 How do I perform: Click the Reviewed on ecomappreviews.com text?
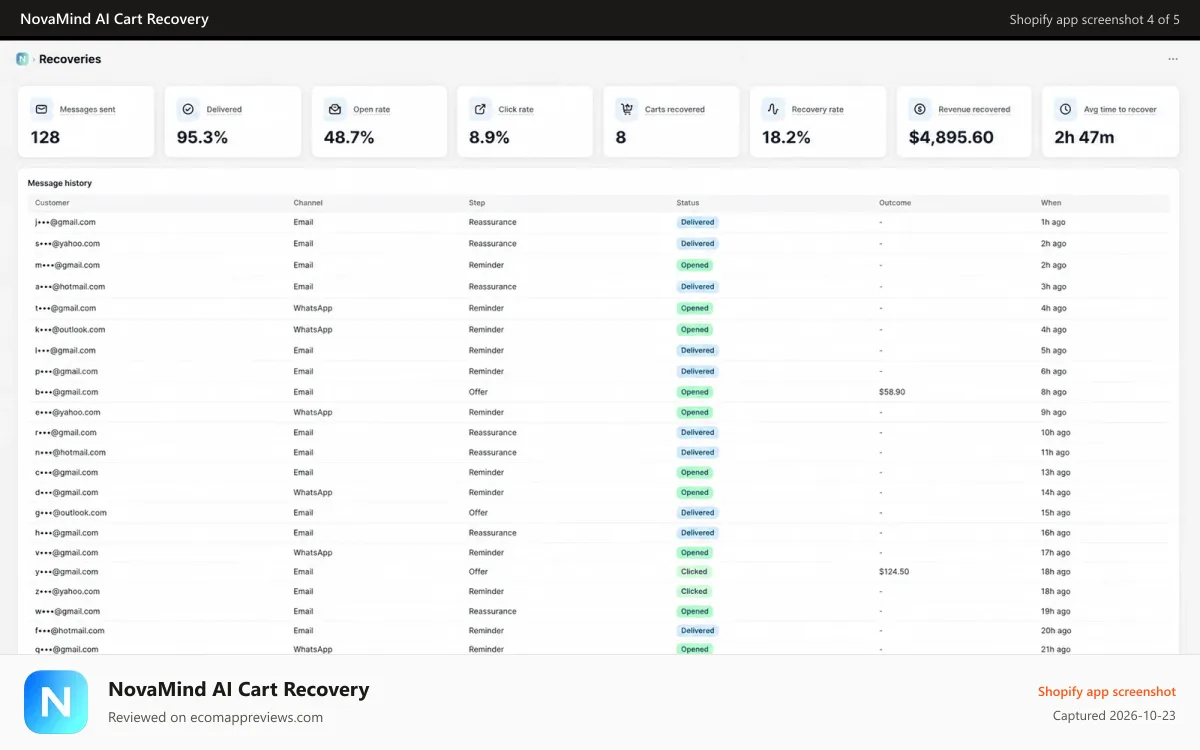click(x=215, y=717)
